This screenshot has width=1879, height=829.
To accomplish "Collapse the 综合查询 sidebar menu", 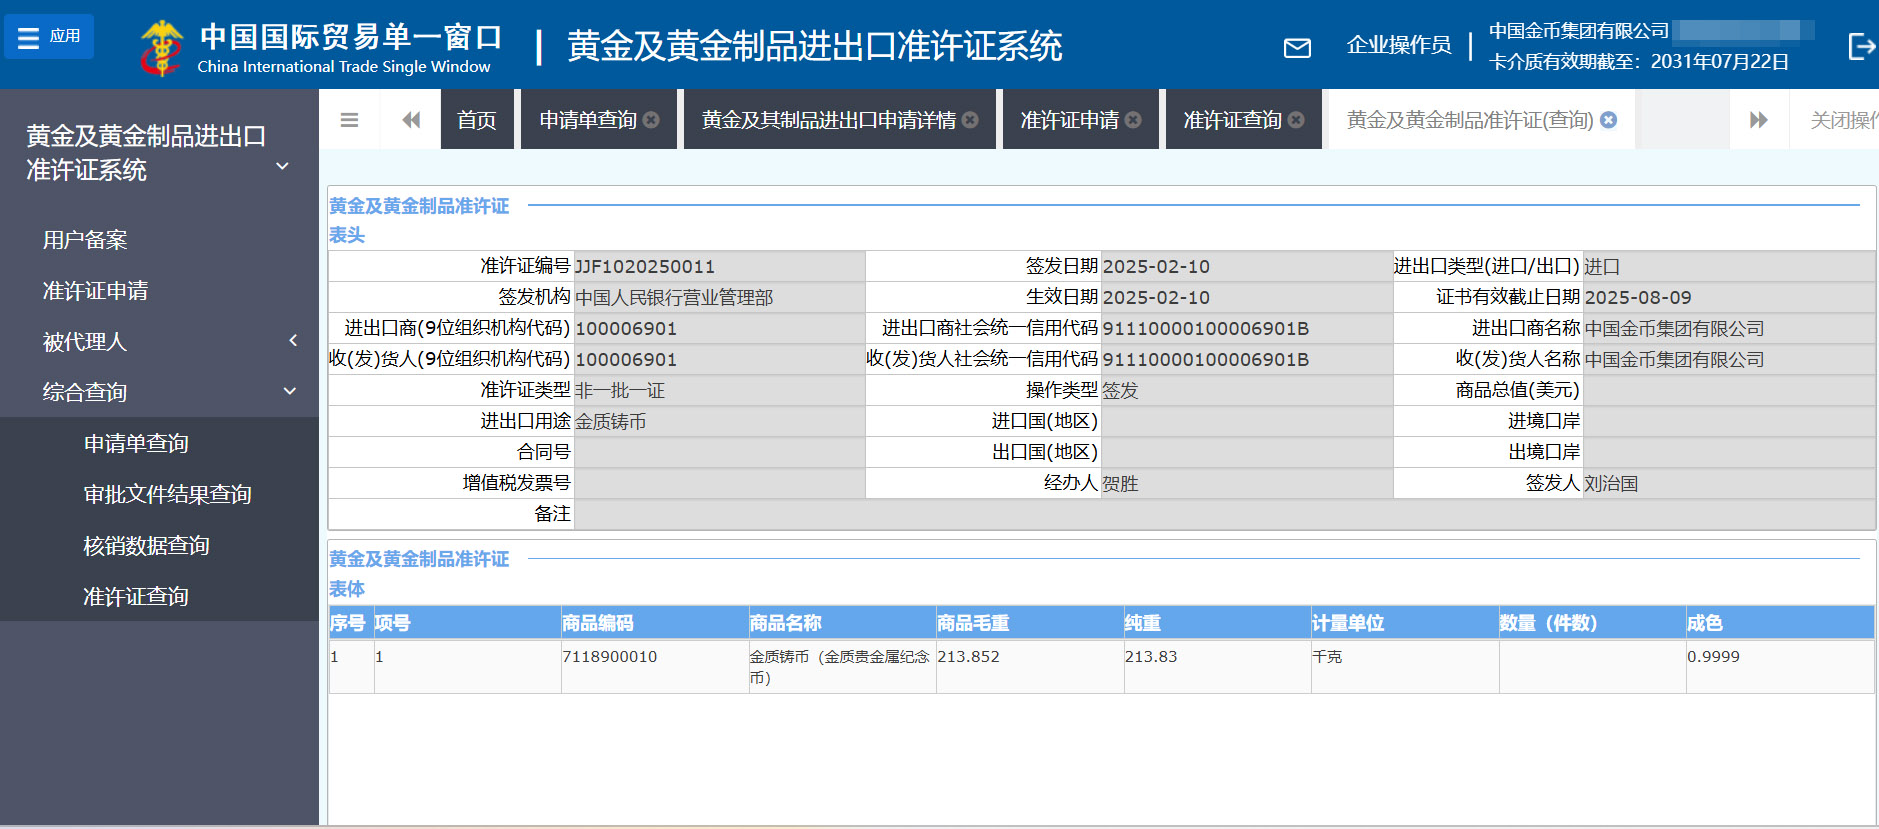I will (159, 392).
